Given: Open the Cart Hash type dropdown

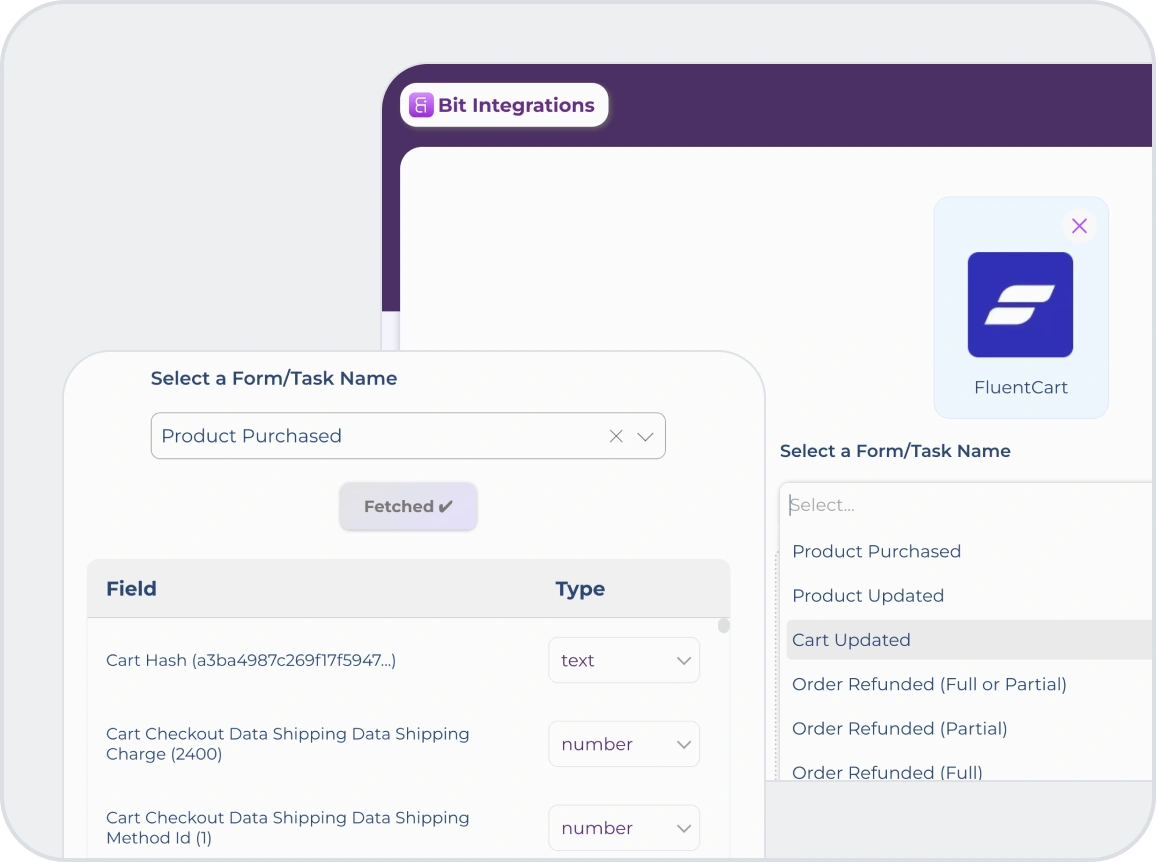Looking at the screenshot, I should [x=624, y=660].
